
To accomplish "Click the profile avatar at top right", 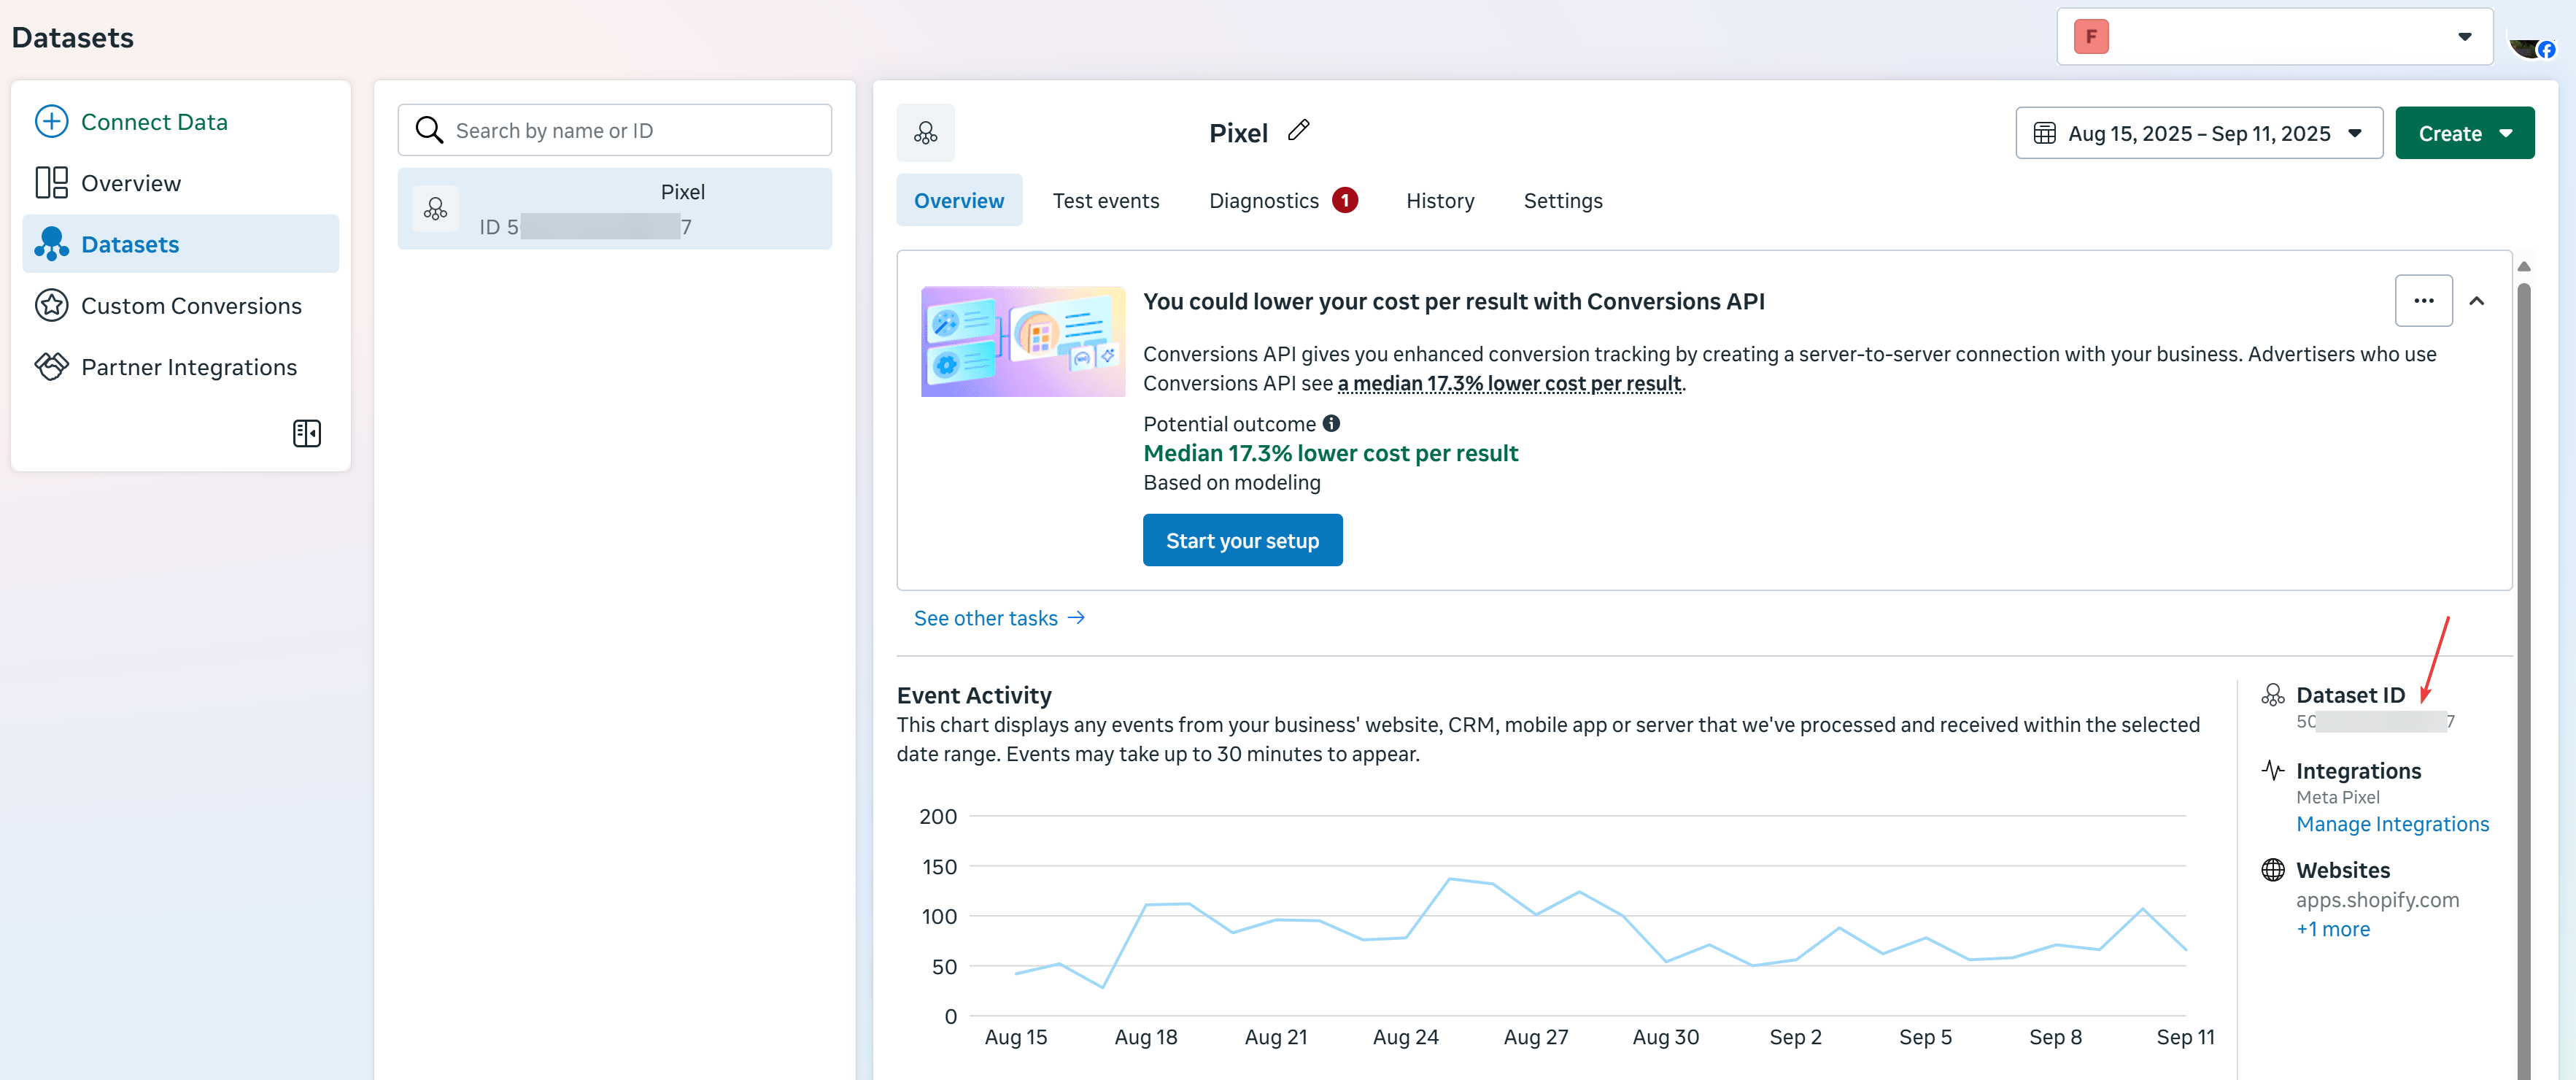I will pyautogui.click(x=2531, y=47).
